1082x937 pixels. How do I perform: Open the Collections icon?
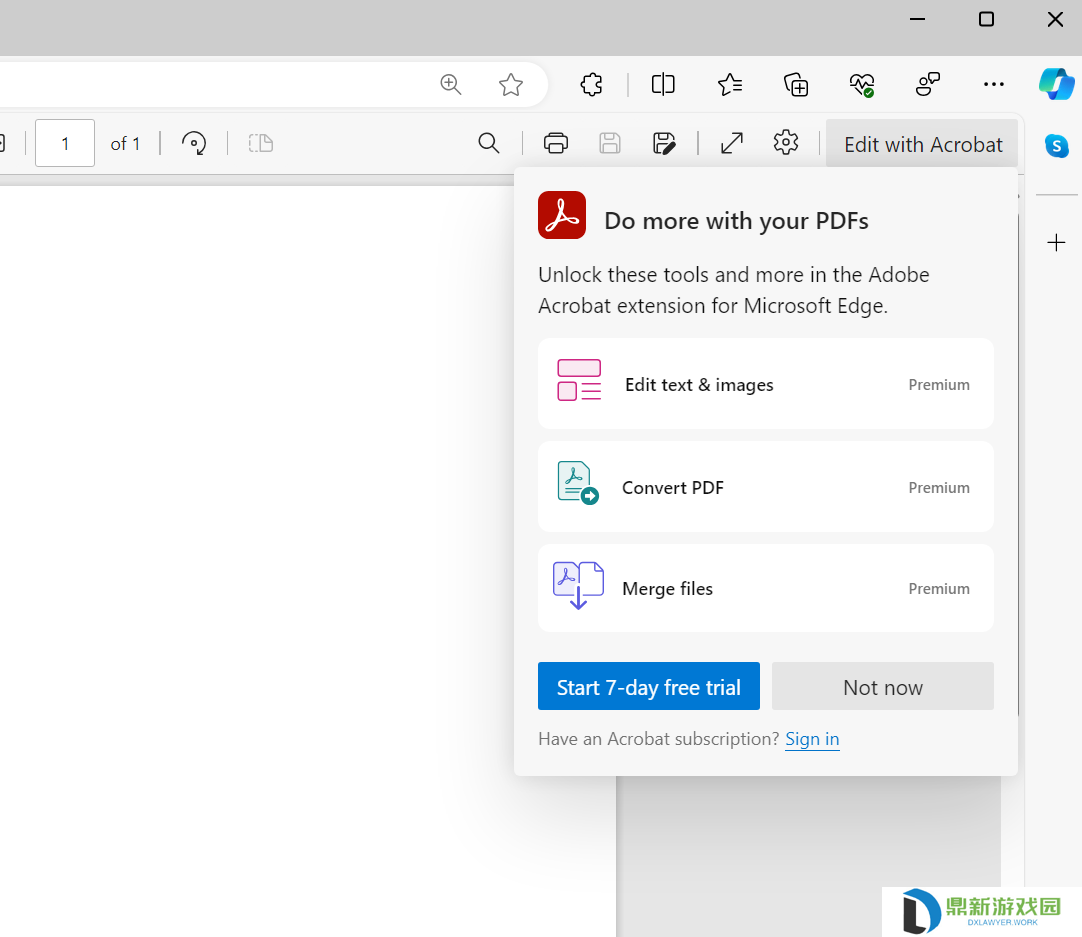(x=796, y=84)
